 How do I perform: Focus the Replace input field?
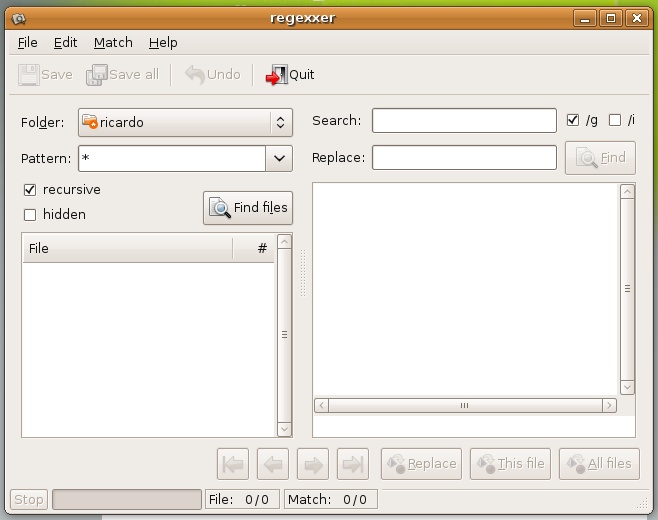[x=464, y=158]
